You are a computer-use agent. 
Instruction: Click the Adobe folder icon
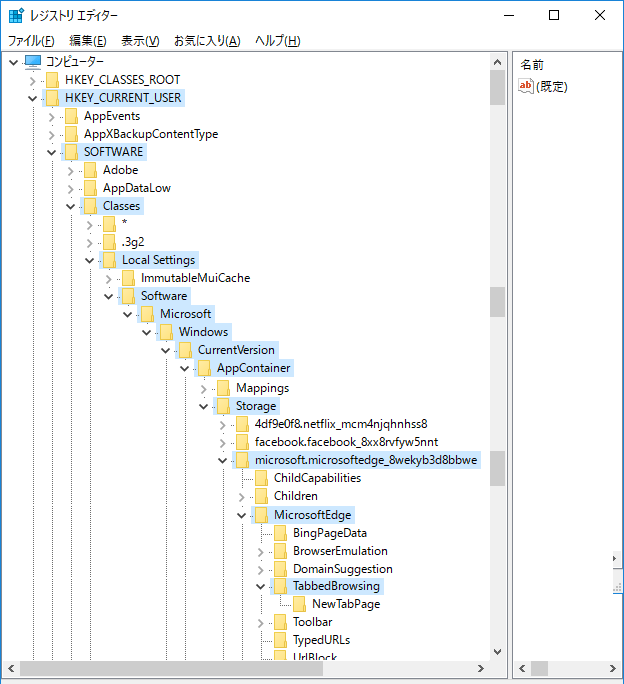coord(90,170)
